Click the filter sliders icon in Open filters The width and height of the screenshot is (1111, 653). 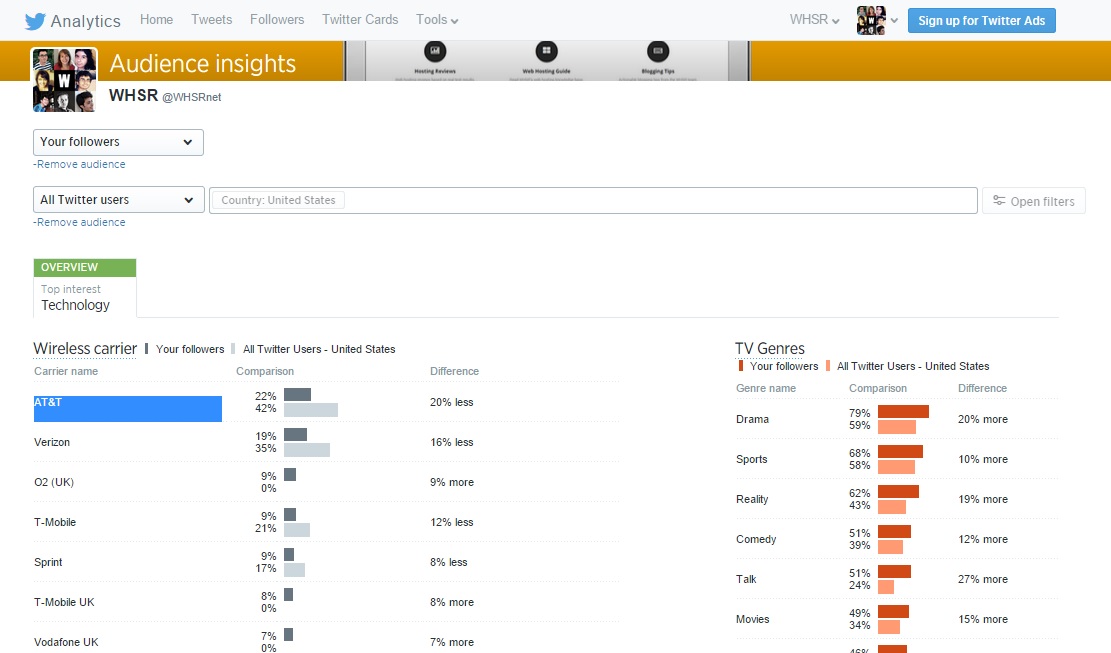(999, 200)
